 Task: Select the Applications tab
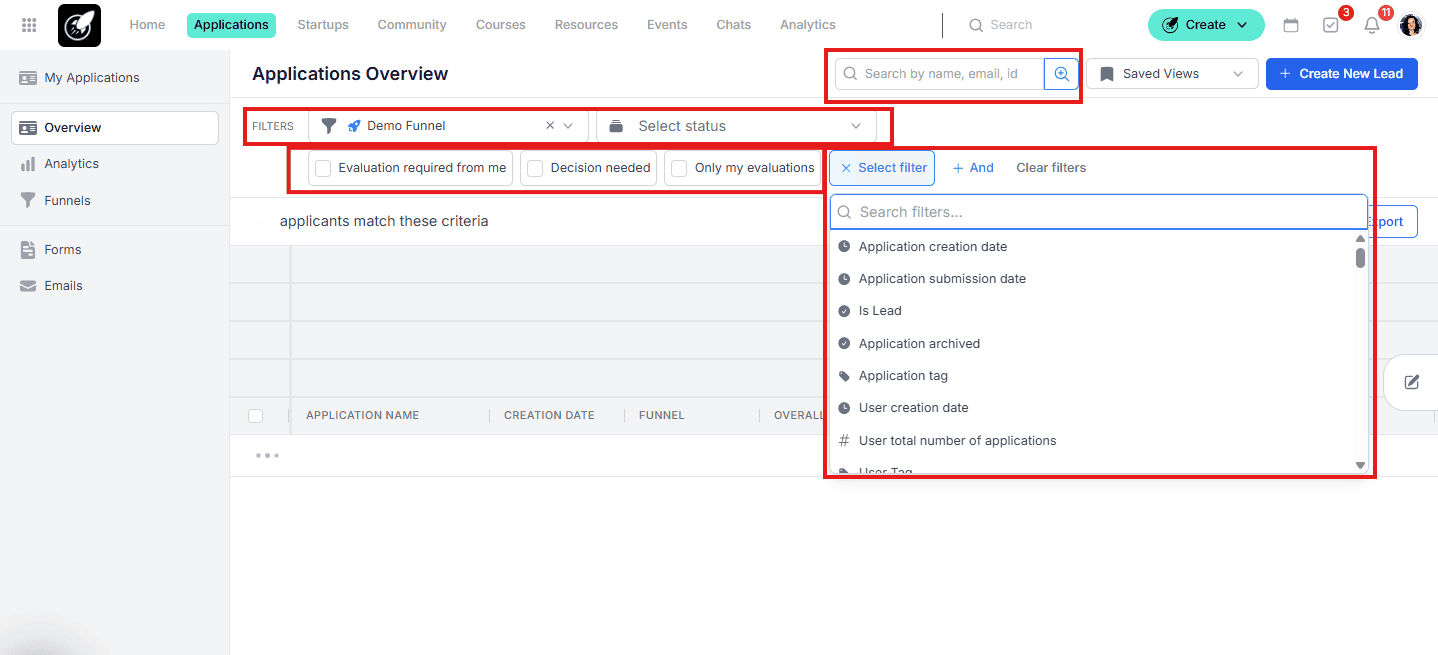(231, 25)
